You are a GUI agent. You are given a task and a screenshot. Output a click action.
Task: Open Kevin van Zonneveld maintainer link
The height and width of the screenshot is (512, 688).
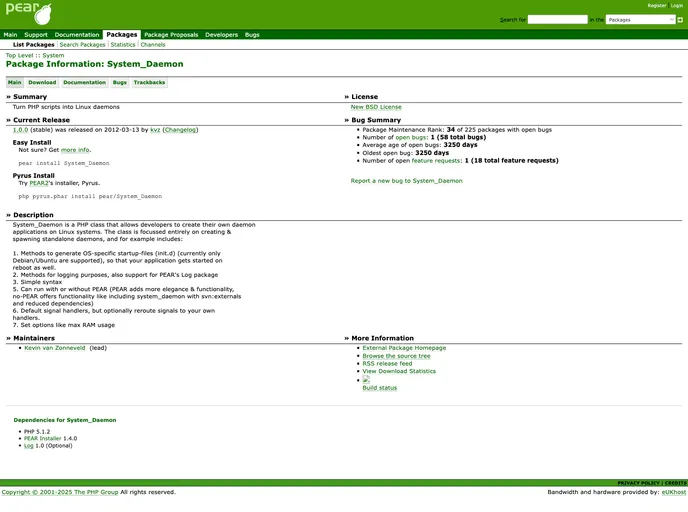tap(55, 348)
